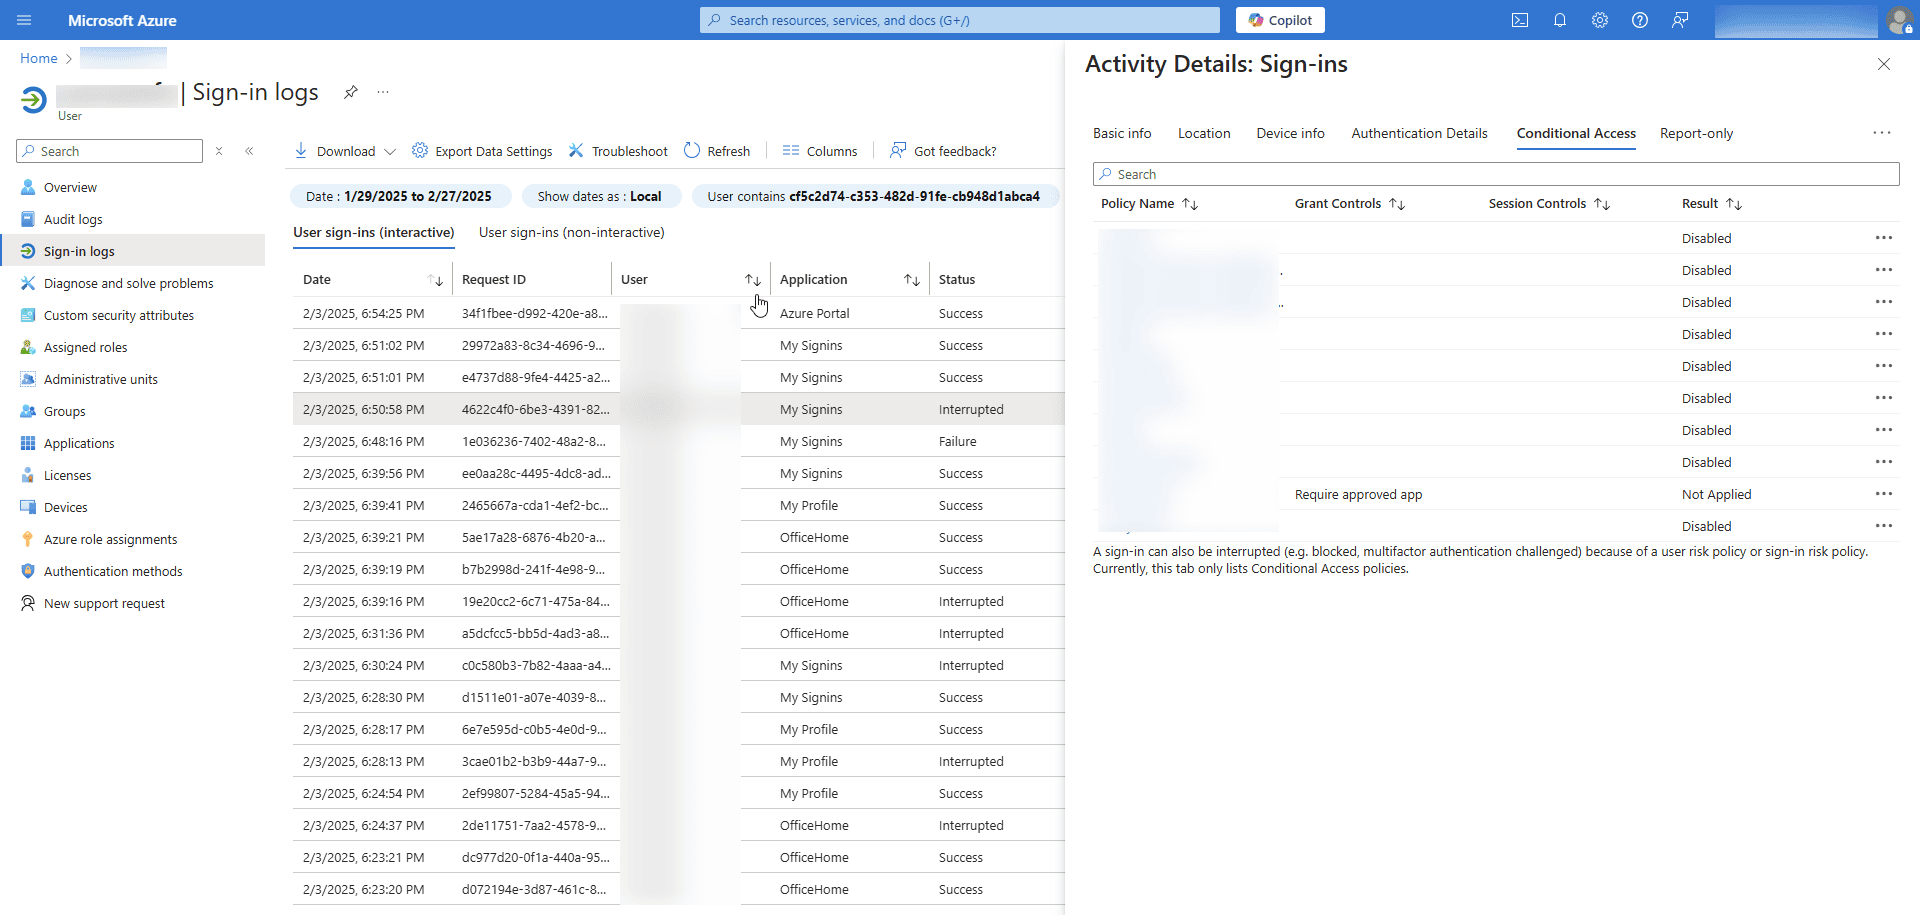Image resolution: width=1920 pixels, height=915 pixels.
Task: Open Diagnose and solve problems
Action: pos(128,283)
